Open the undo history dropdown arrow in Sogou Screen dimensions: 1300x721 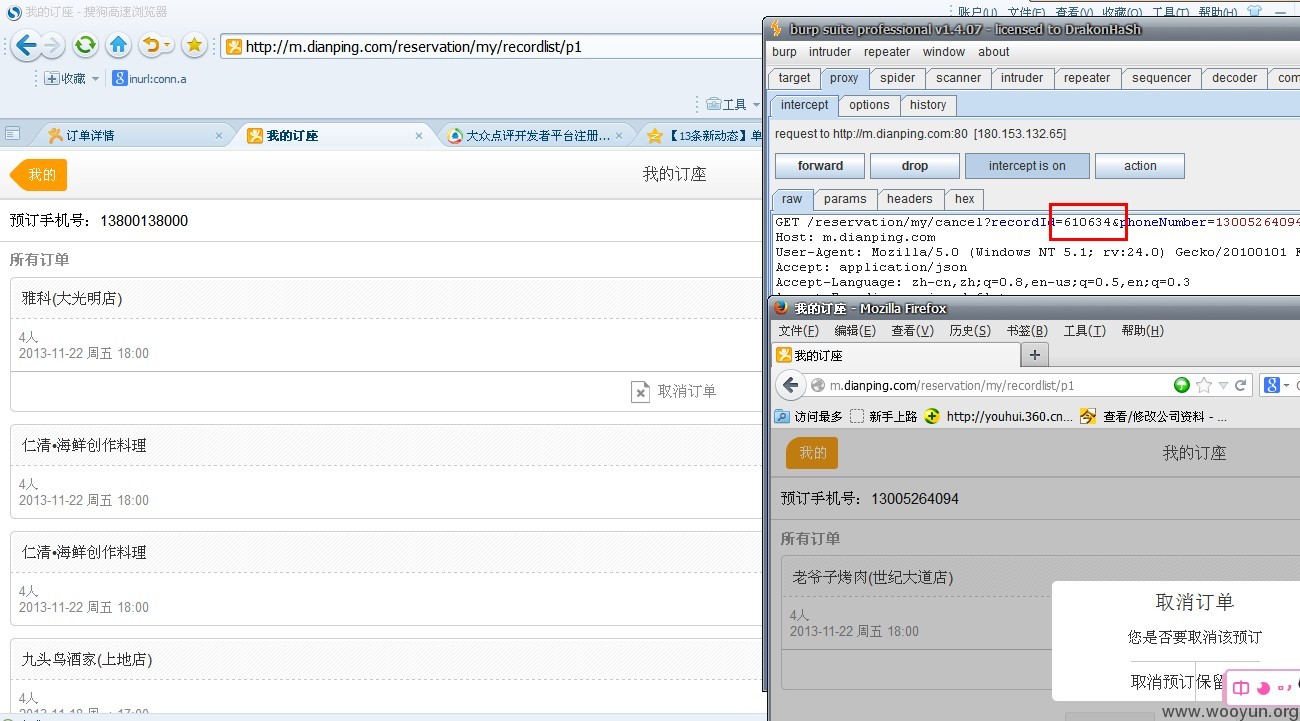click(x=168, y=46)
